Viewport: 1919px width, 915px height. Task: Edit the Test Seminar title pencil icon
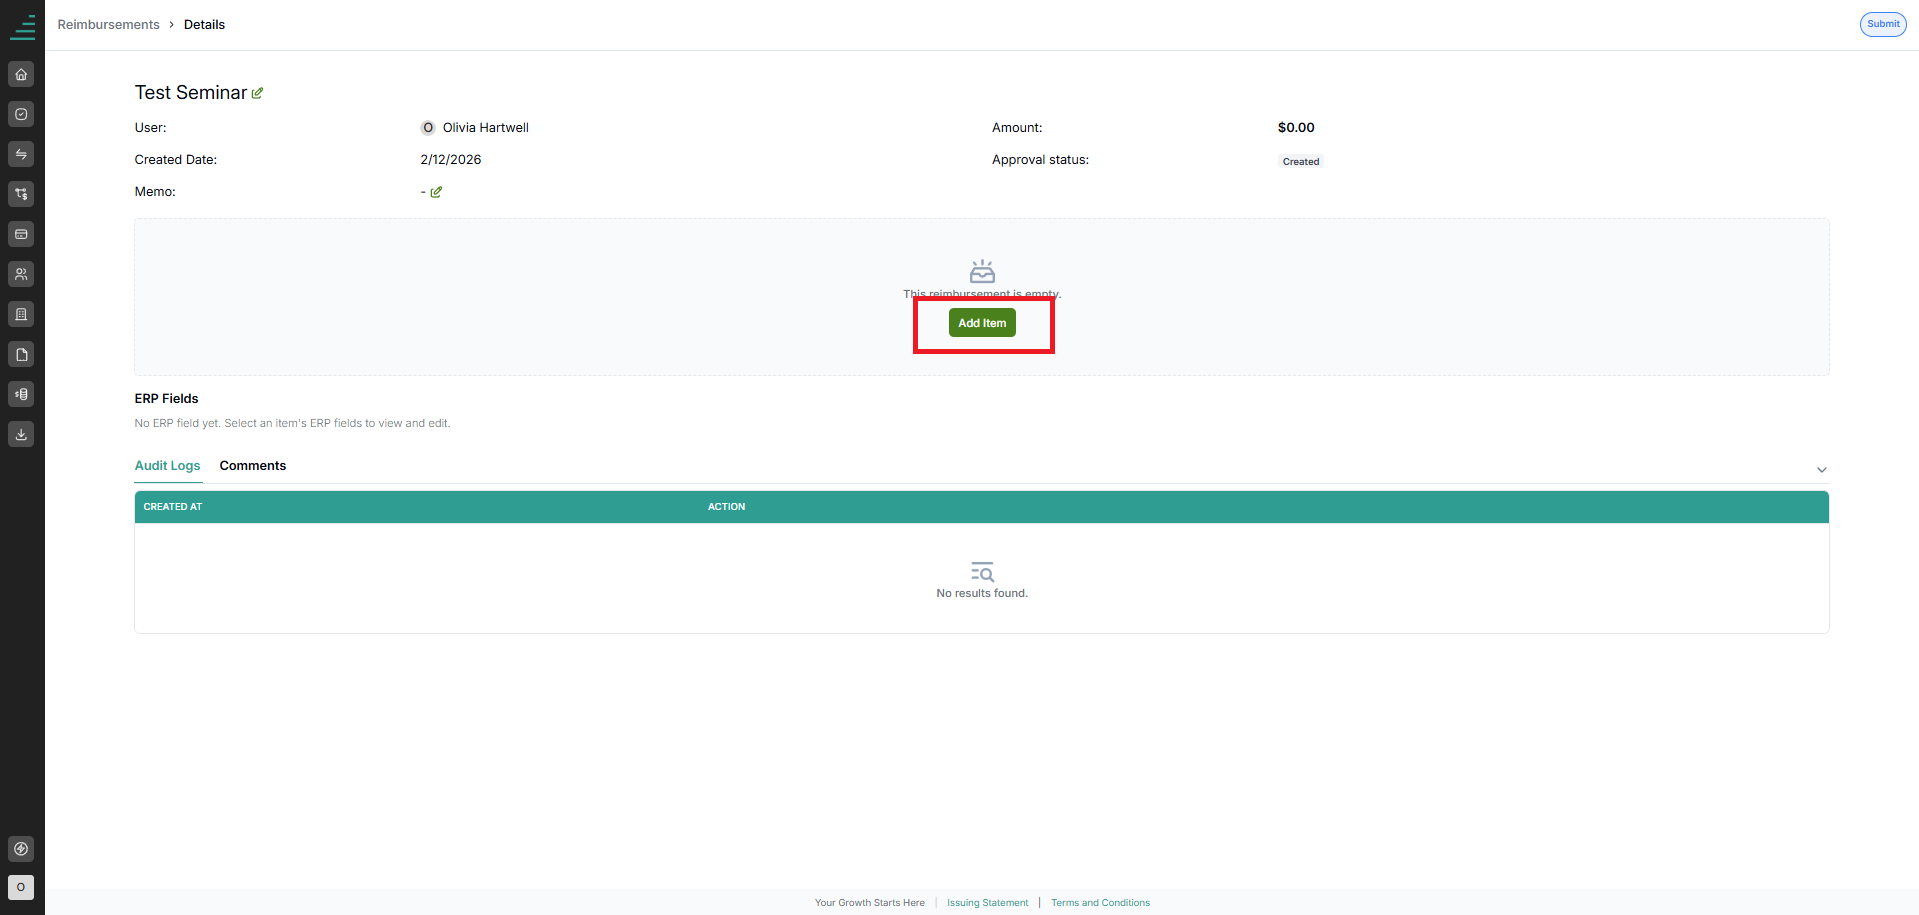[257, 93]
